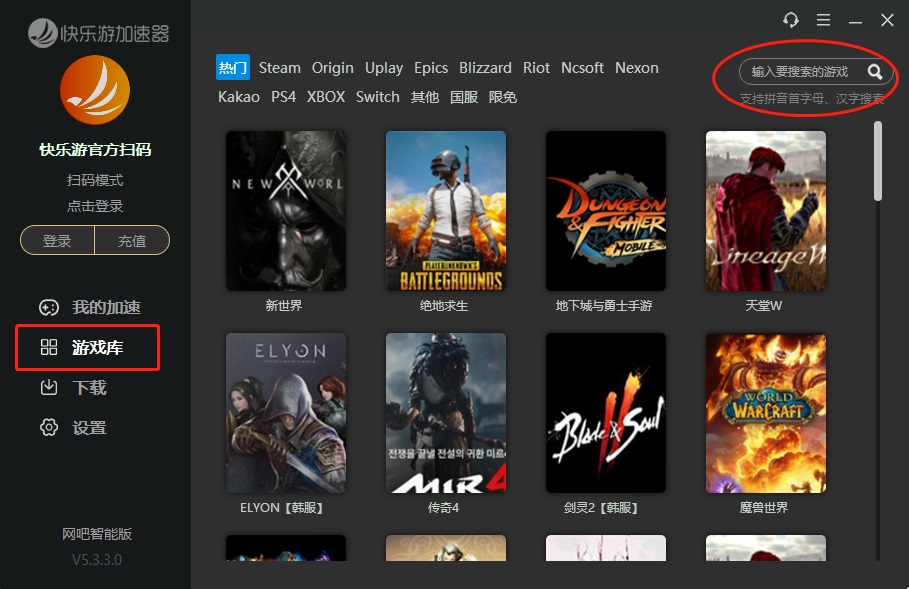
Task: Click the 剑灵2【韩服】 game title
Action: (603, 508)
